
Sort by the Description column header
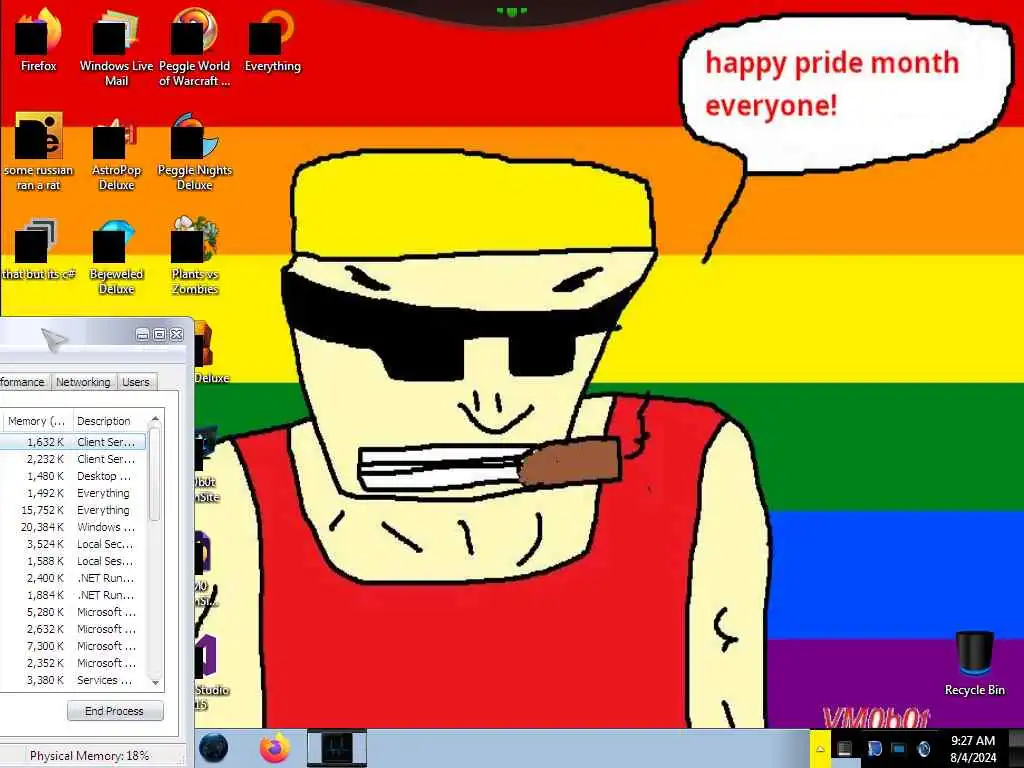pos(110,421)
